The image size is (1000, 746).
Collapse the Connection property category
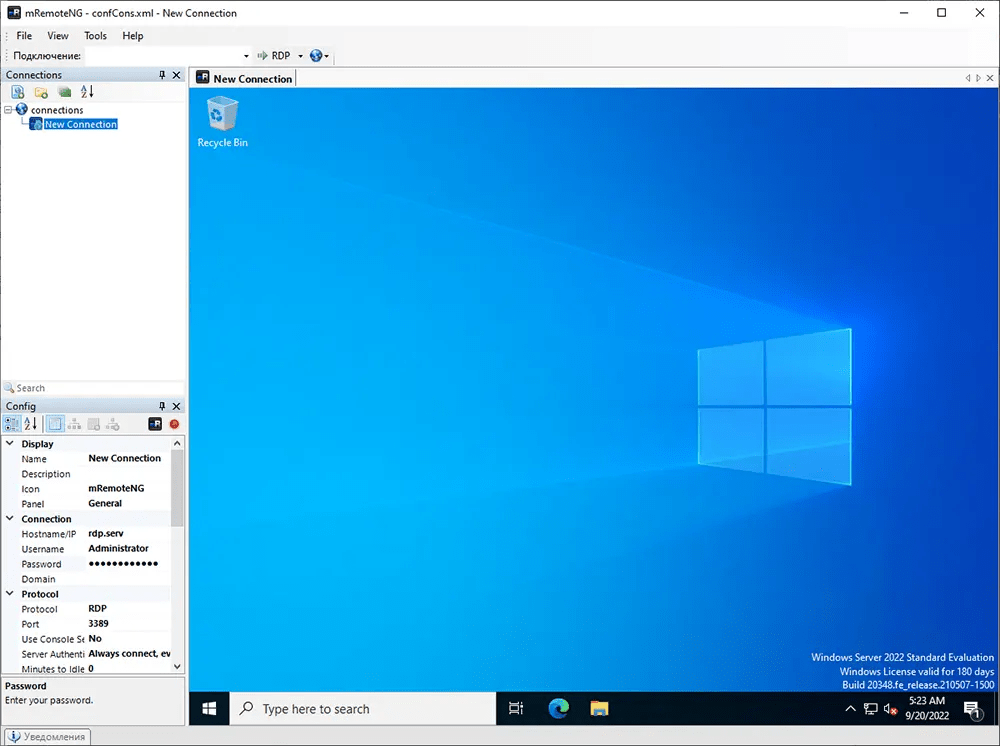click(10, 518)
